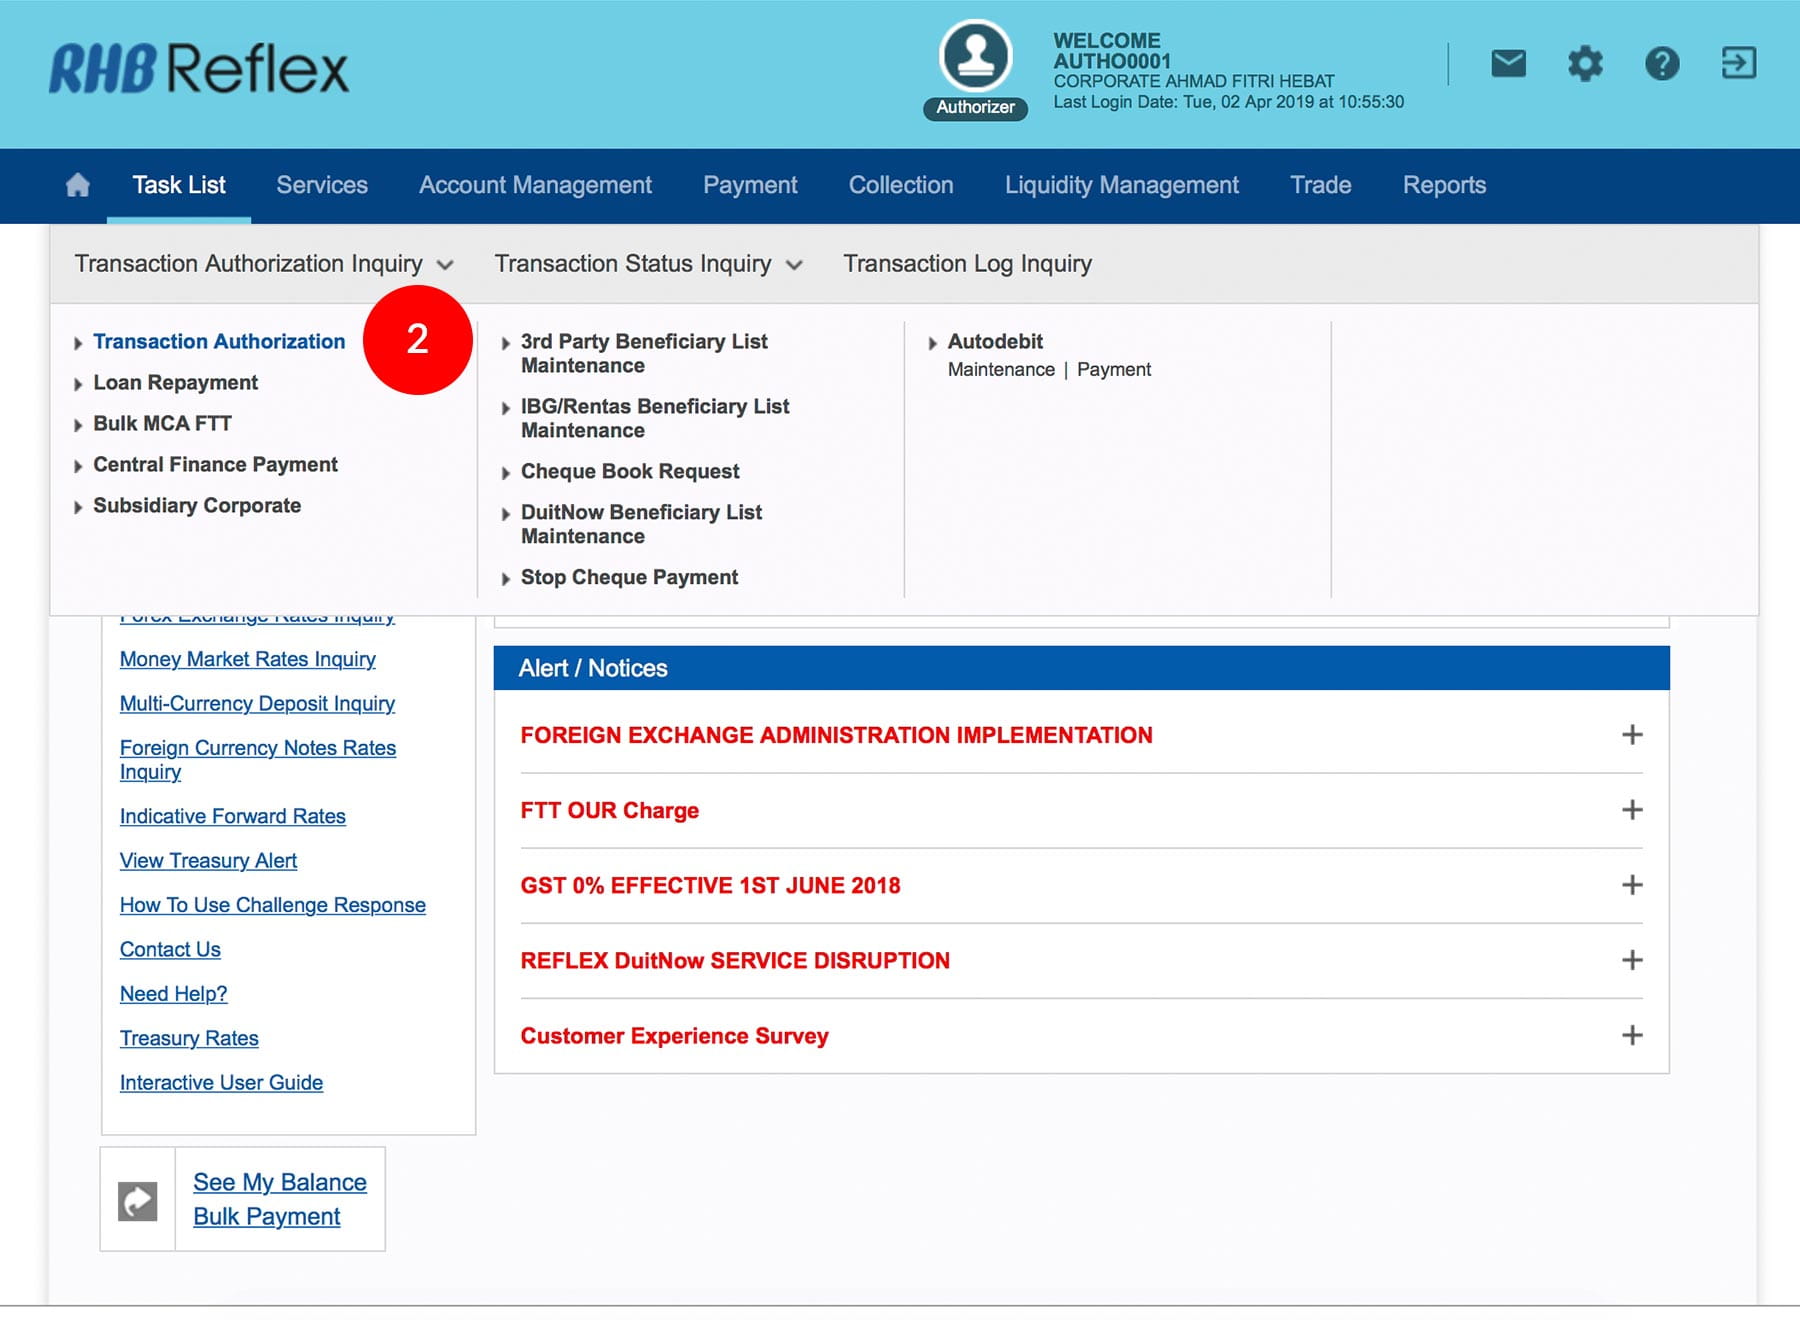1800x1320 pixels.
Task: Click the share arrow icon beside See My Balance
Action: click(138, 1200)
